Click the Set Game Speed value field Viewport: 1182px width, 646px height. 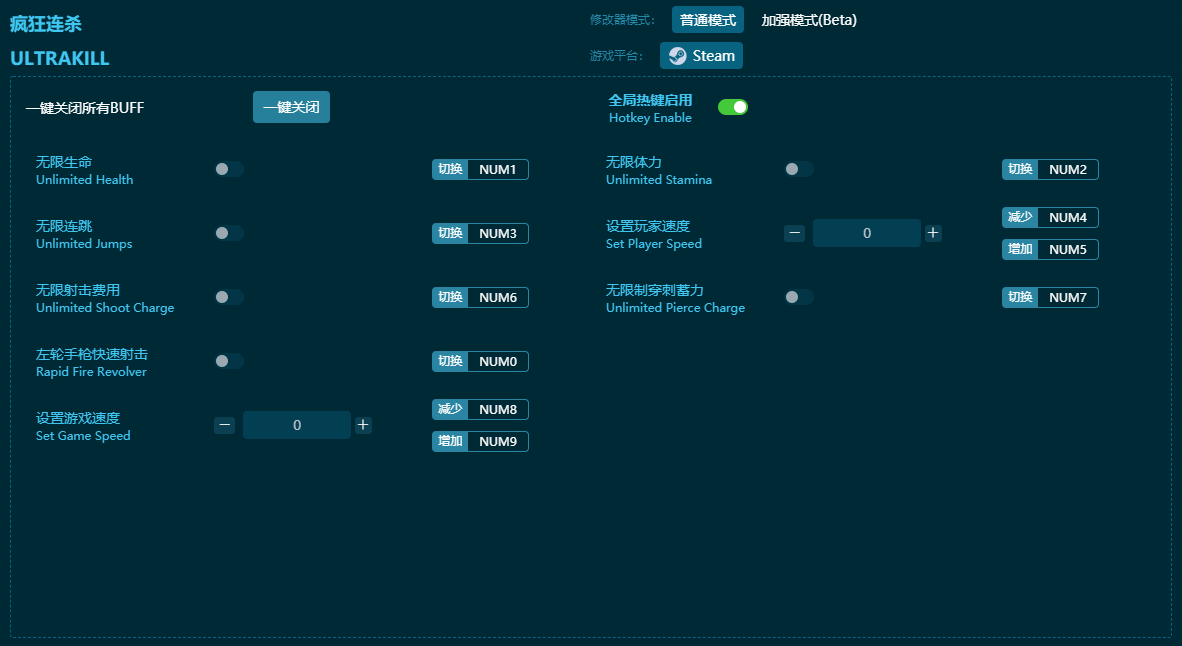[296, 425]
